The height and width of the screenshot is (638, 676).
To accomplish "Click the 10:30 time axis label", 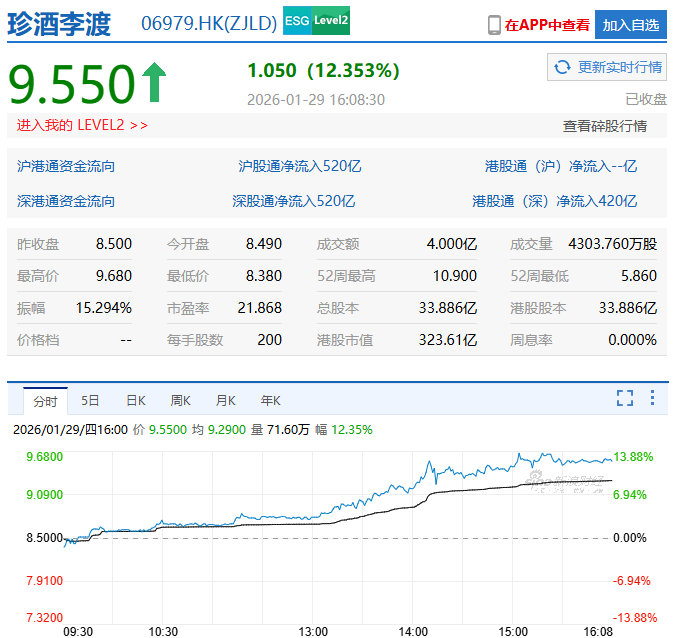I will [x=163, y=632].
